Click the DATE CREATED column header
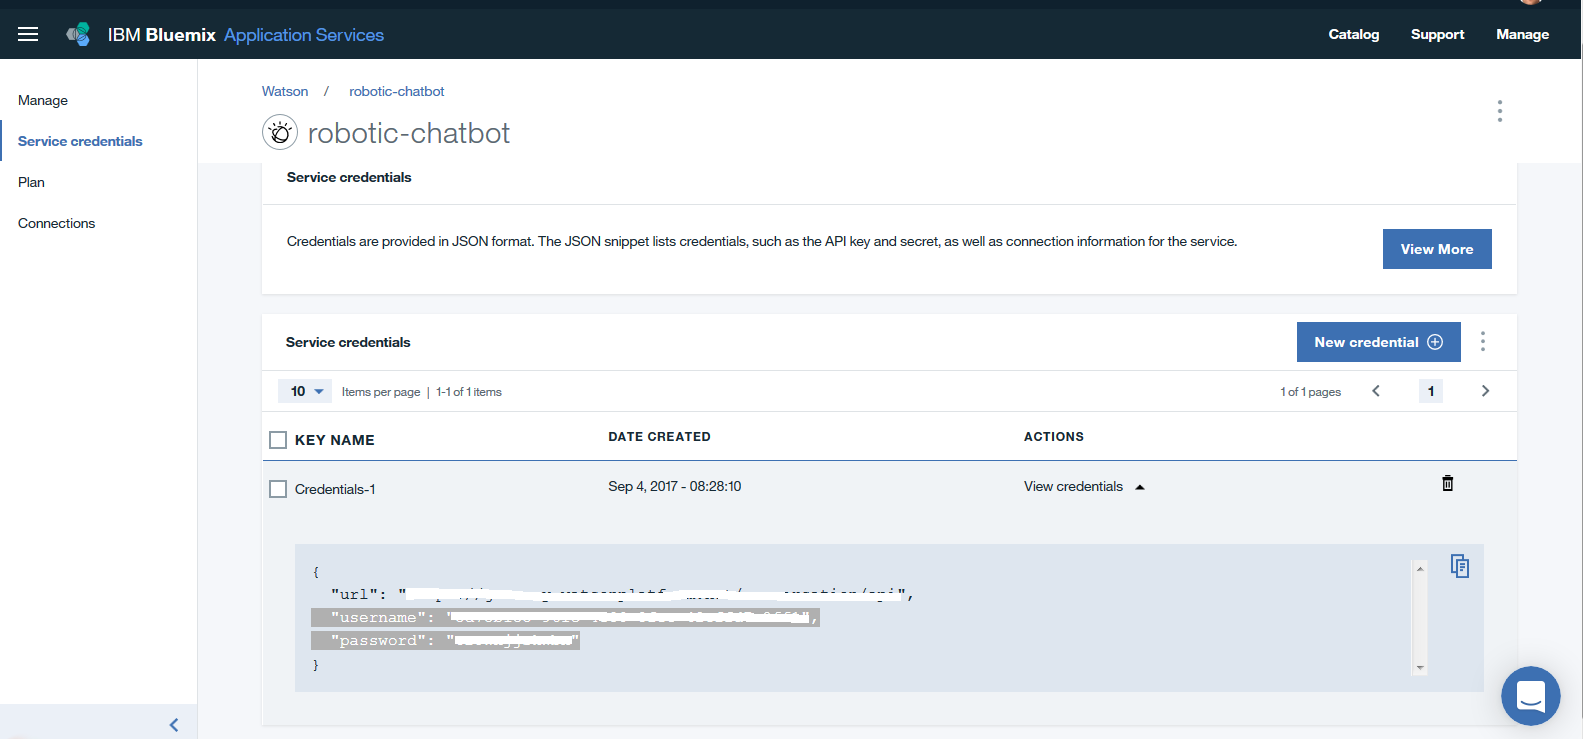This screenshot has height=739, width=1583. (659, 437)
